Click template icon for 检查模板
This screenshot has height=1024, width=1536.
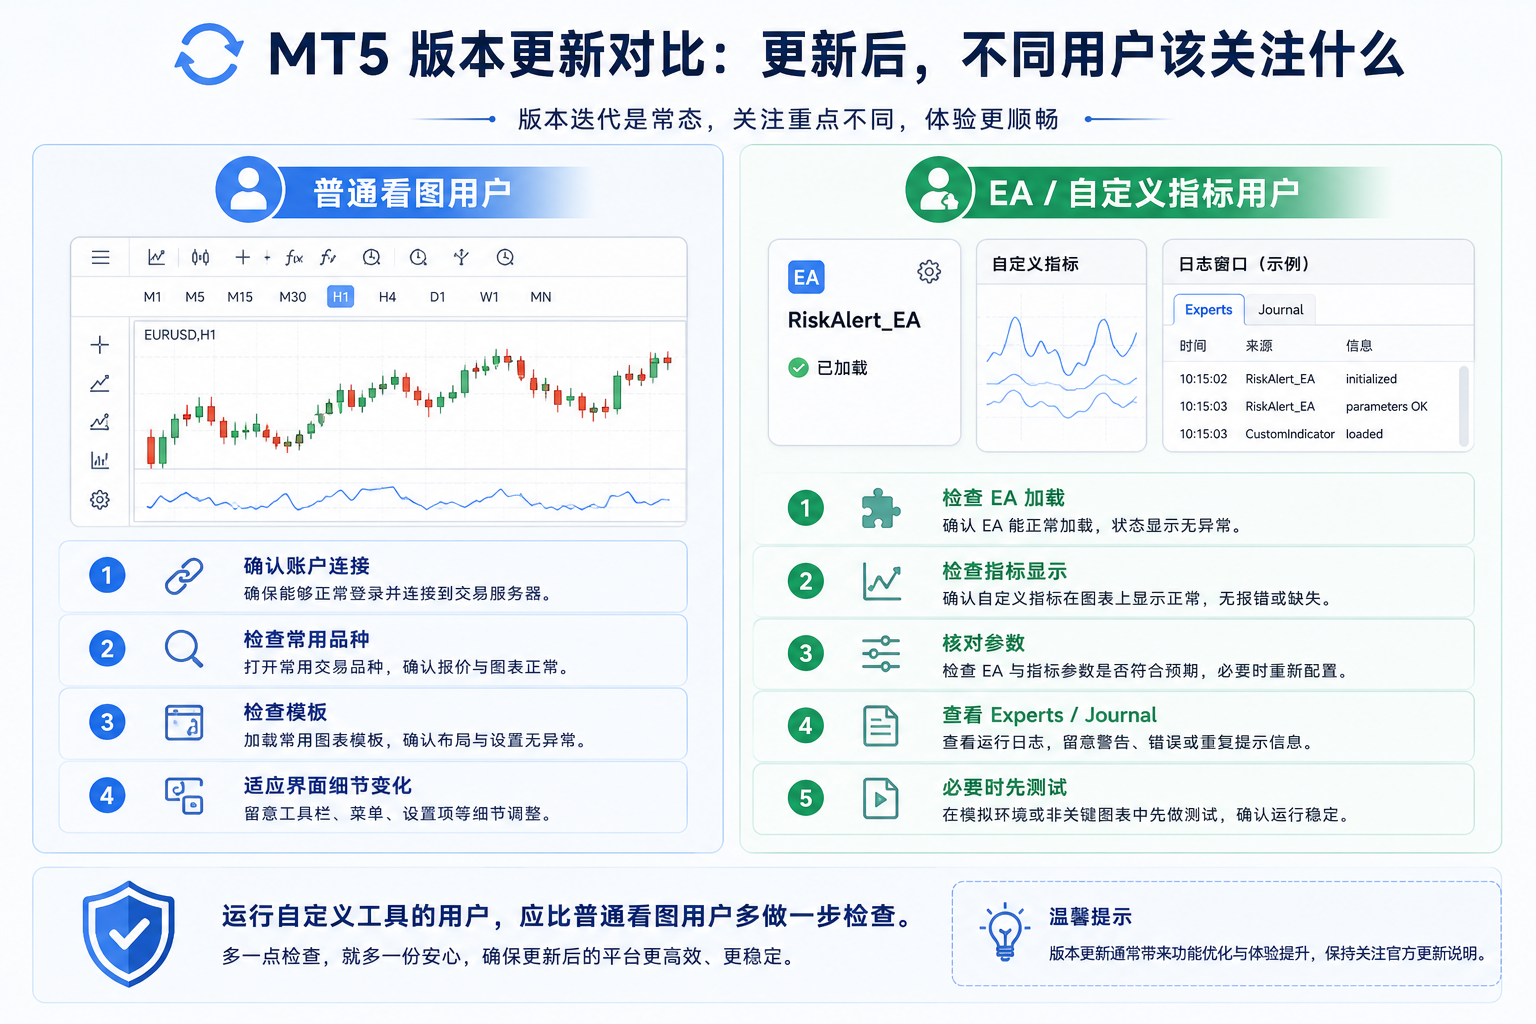pyautogui.click(x=184, y=722)
